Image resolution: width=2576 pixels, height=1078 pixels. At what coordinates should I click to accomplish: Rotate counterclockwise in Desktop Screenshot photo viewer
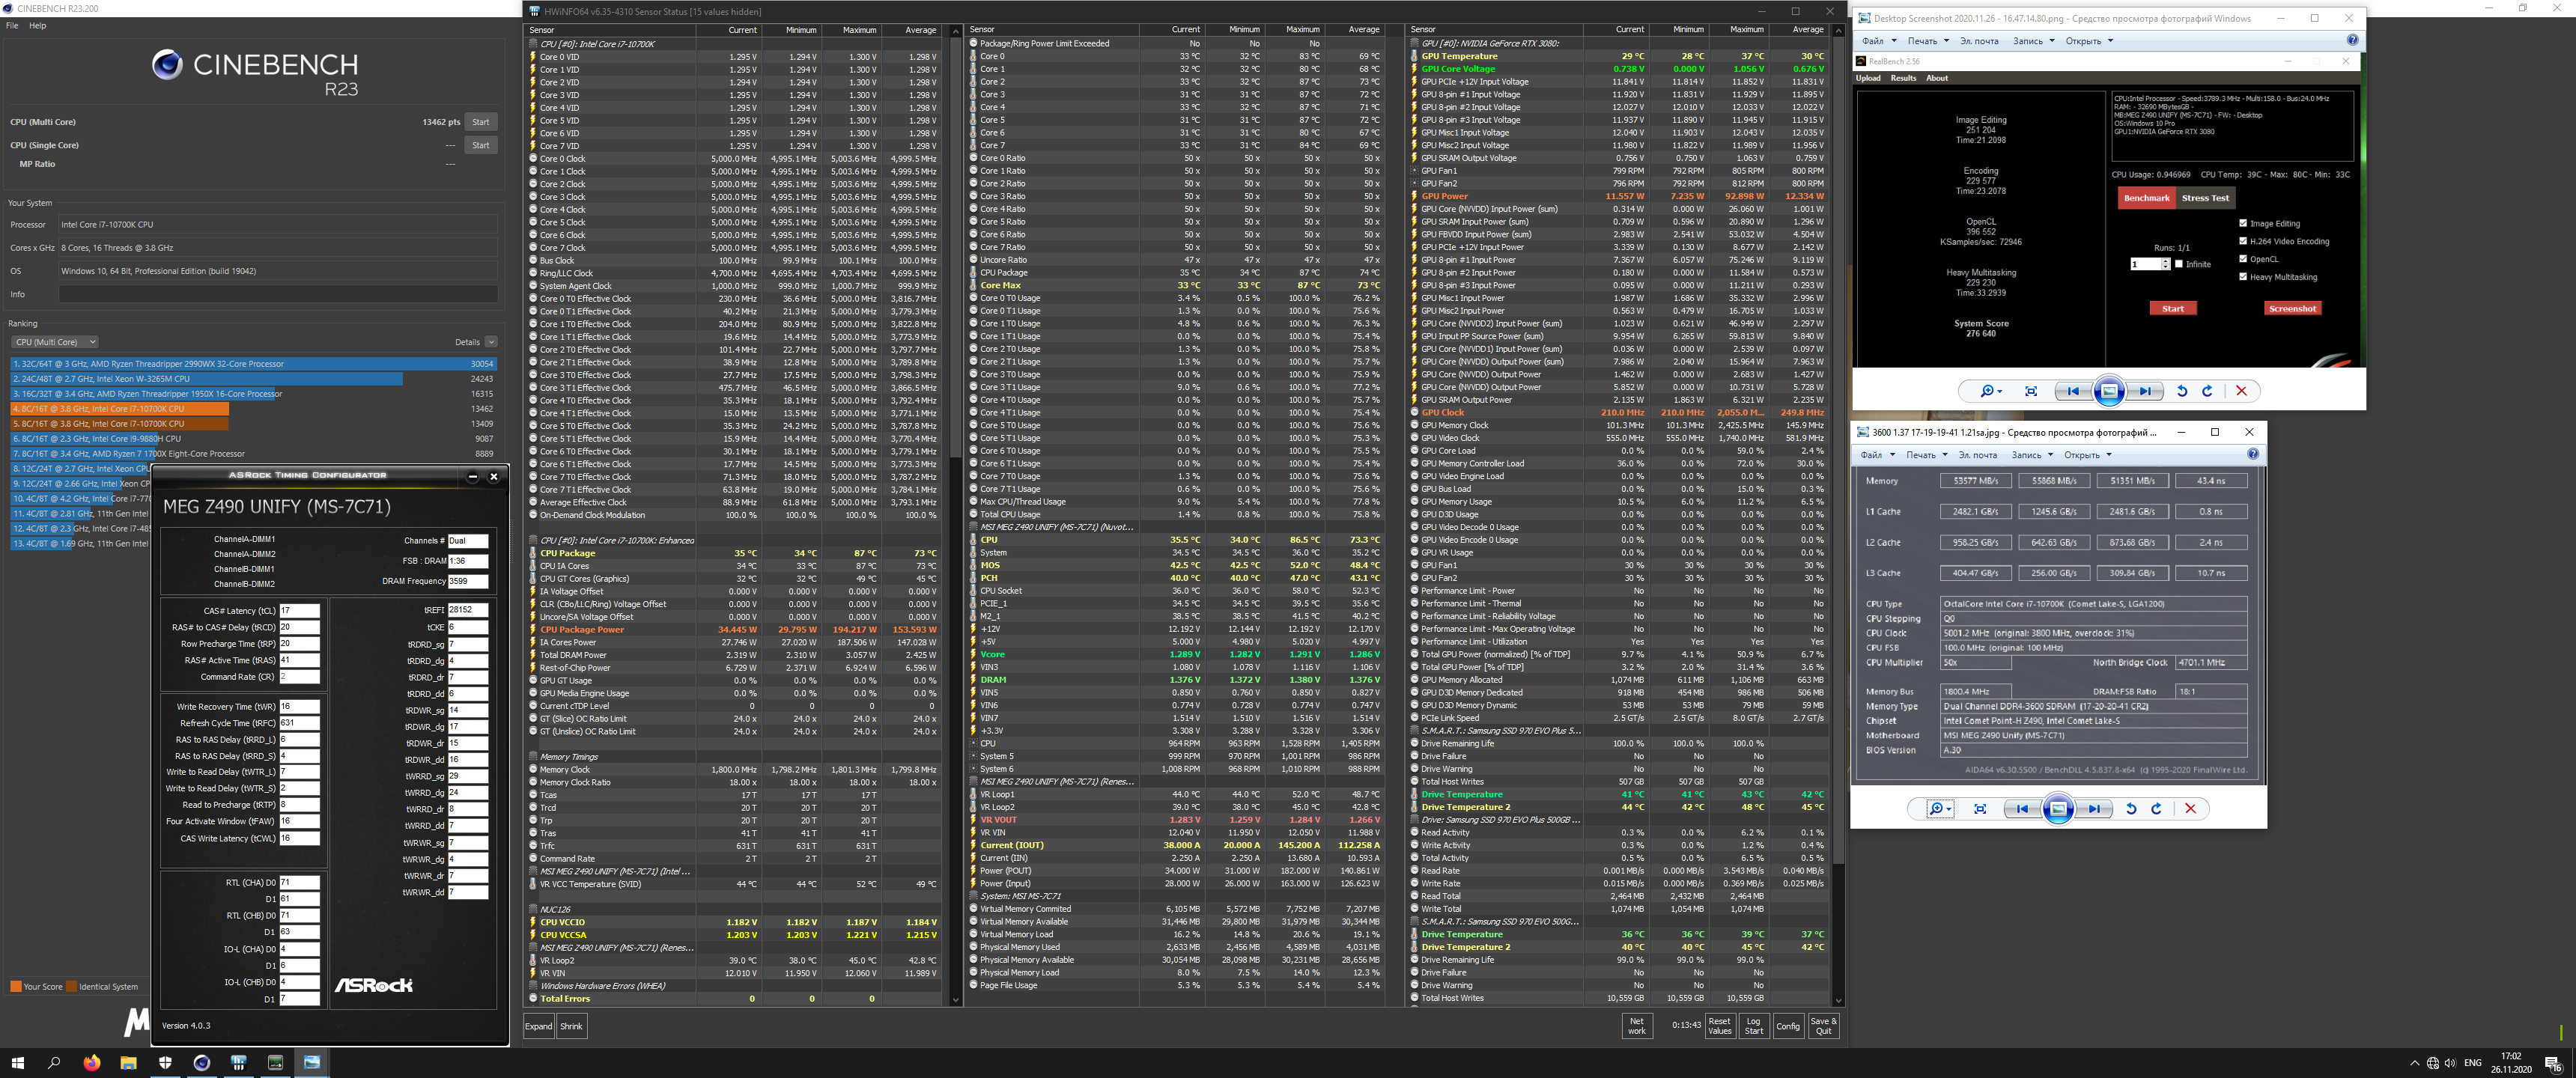tap(2182, 391)
